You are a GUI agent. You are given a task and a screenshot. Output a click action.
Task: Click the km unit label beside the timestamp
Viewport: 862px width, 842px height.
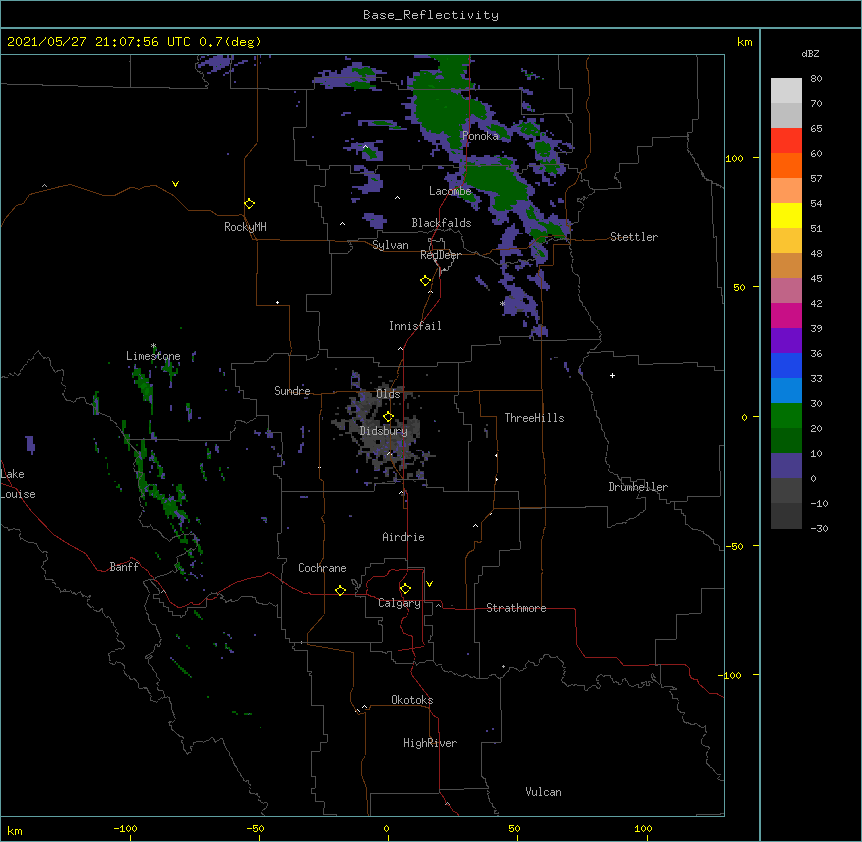(x=744, y=42)
